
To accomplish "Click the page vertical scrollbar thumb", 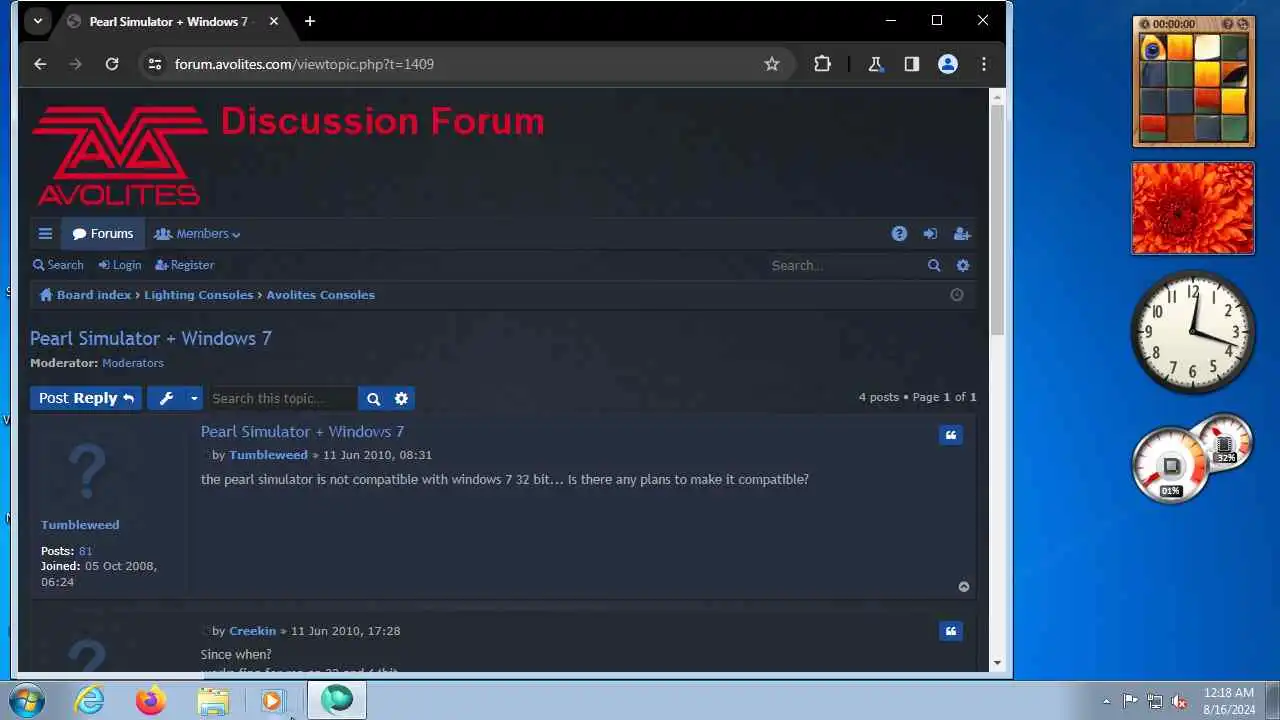I will tap(996, 220).
